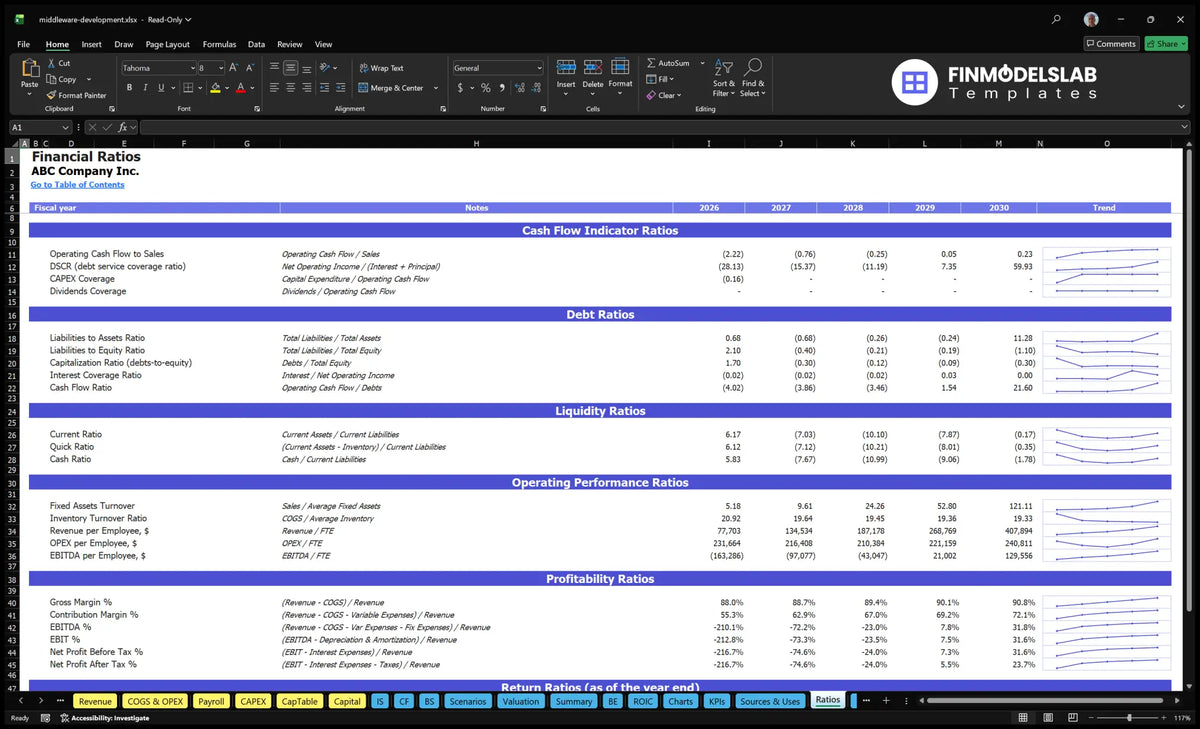
Task: Click the Cut scissors icon
Action: click(x=51, y=63)
